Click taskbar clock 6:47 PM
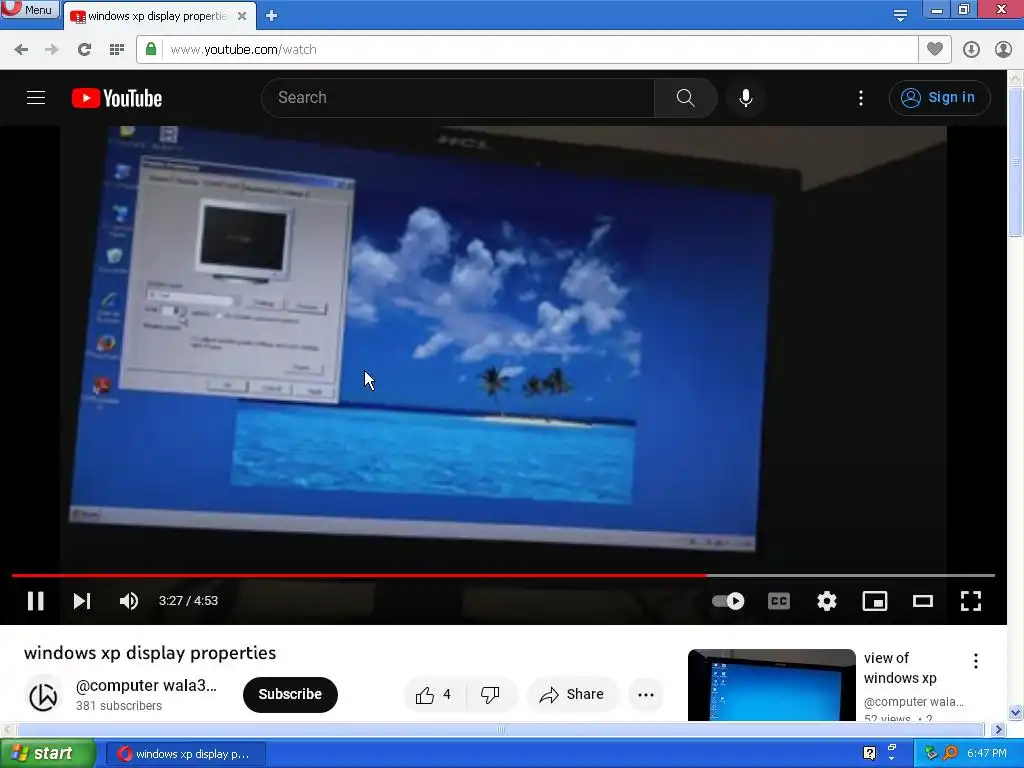 (x=987, y=754)
